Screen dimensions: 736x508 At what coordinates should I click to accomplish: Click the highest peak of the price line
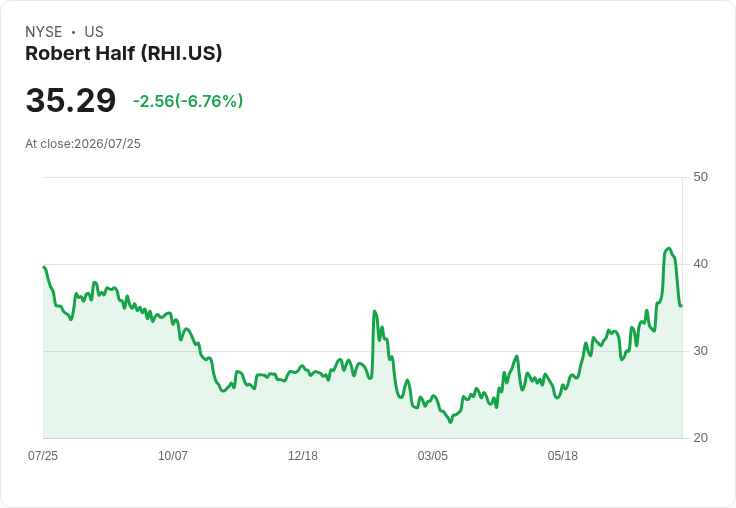(x=668, y=248)
